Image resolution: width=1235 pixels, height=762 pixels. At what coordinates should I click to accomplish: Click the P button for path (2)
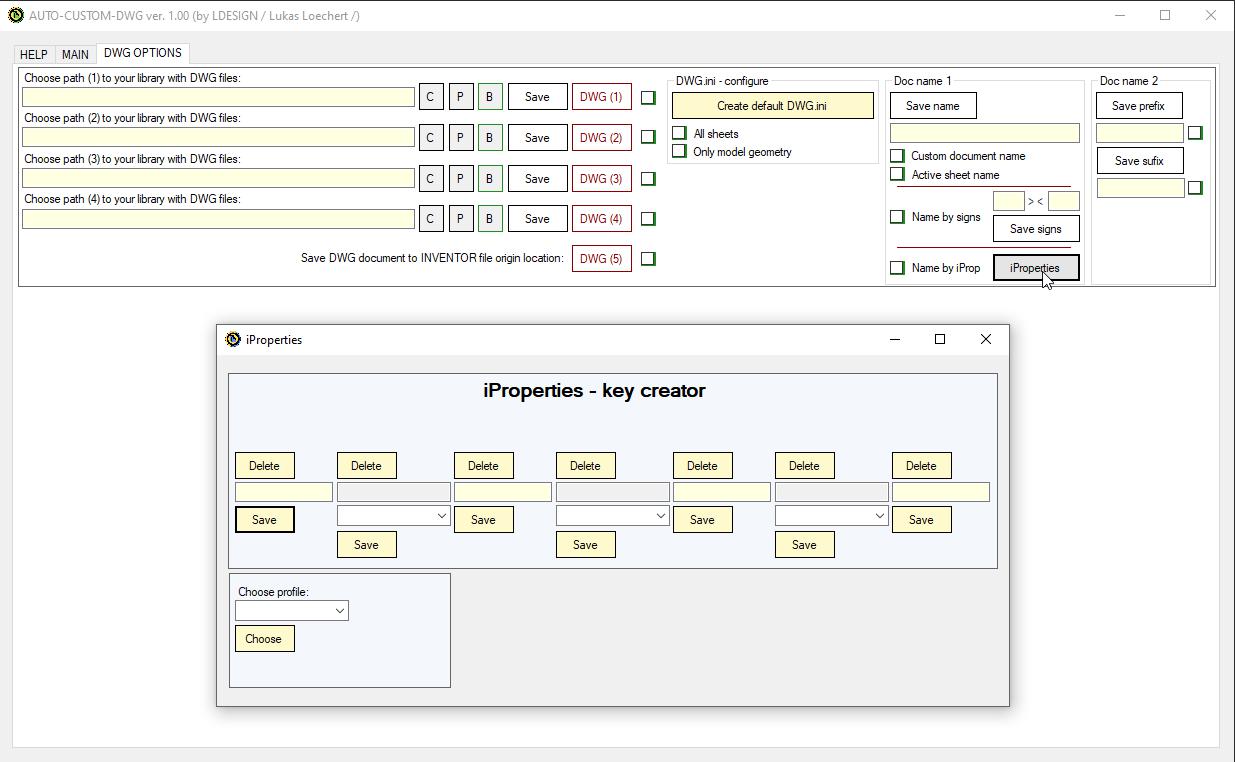460,137
